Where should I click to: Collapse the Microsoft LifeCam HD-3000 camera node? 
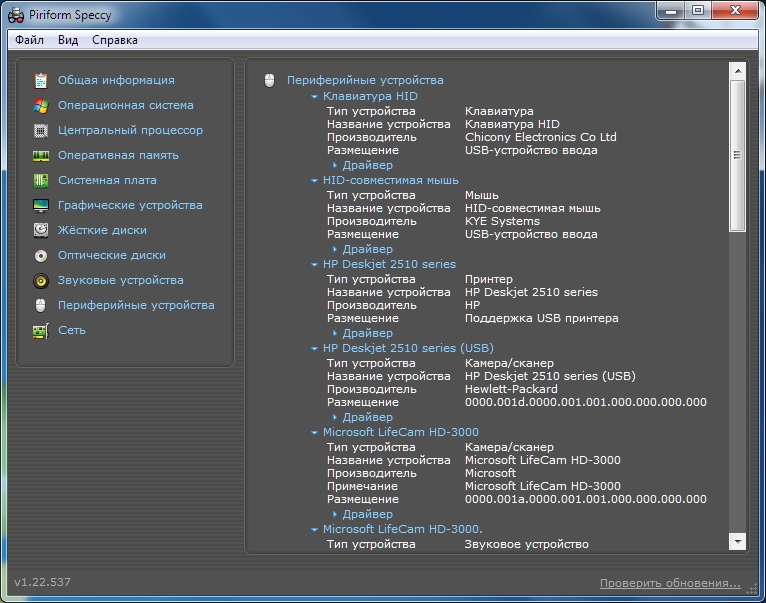(315, 433)
